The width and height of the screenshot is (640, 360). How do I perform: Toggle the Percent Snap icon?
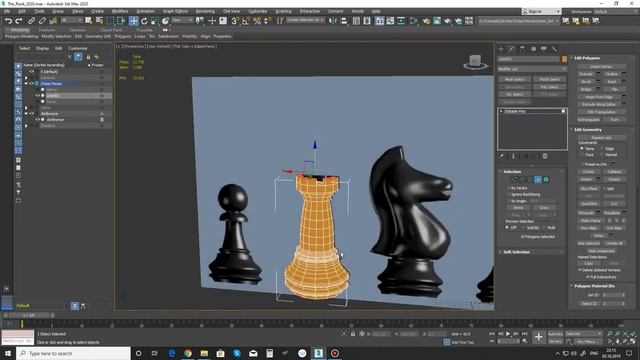point(257,20)
